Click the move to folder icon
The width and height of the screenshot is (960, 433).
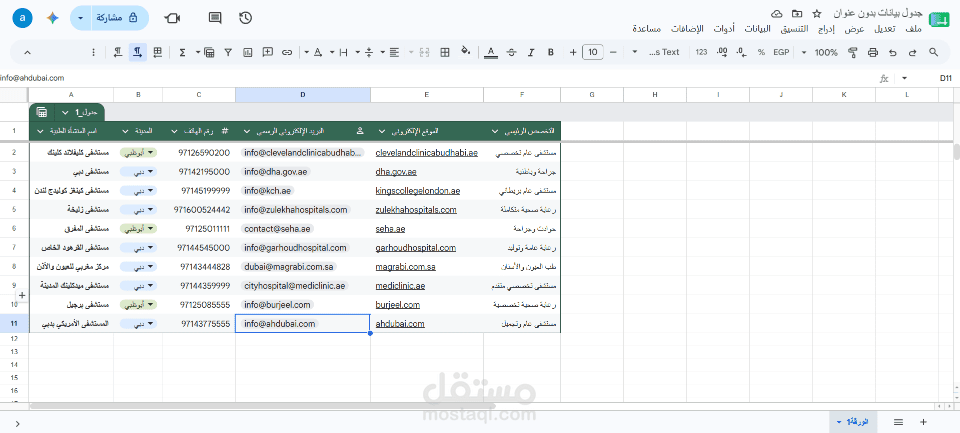coord(797,13)
